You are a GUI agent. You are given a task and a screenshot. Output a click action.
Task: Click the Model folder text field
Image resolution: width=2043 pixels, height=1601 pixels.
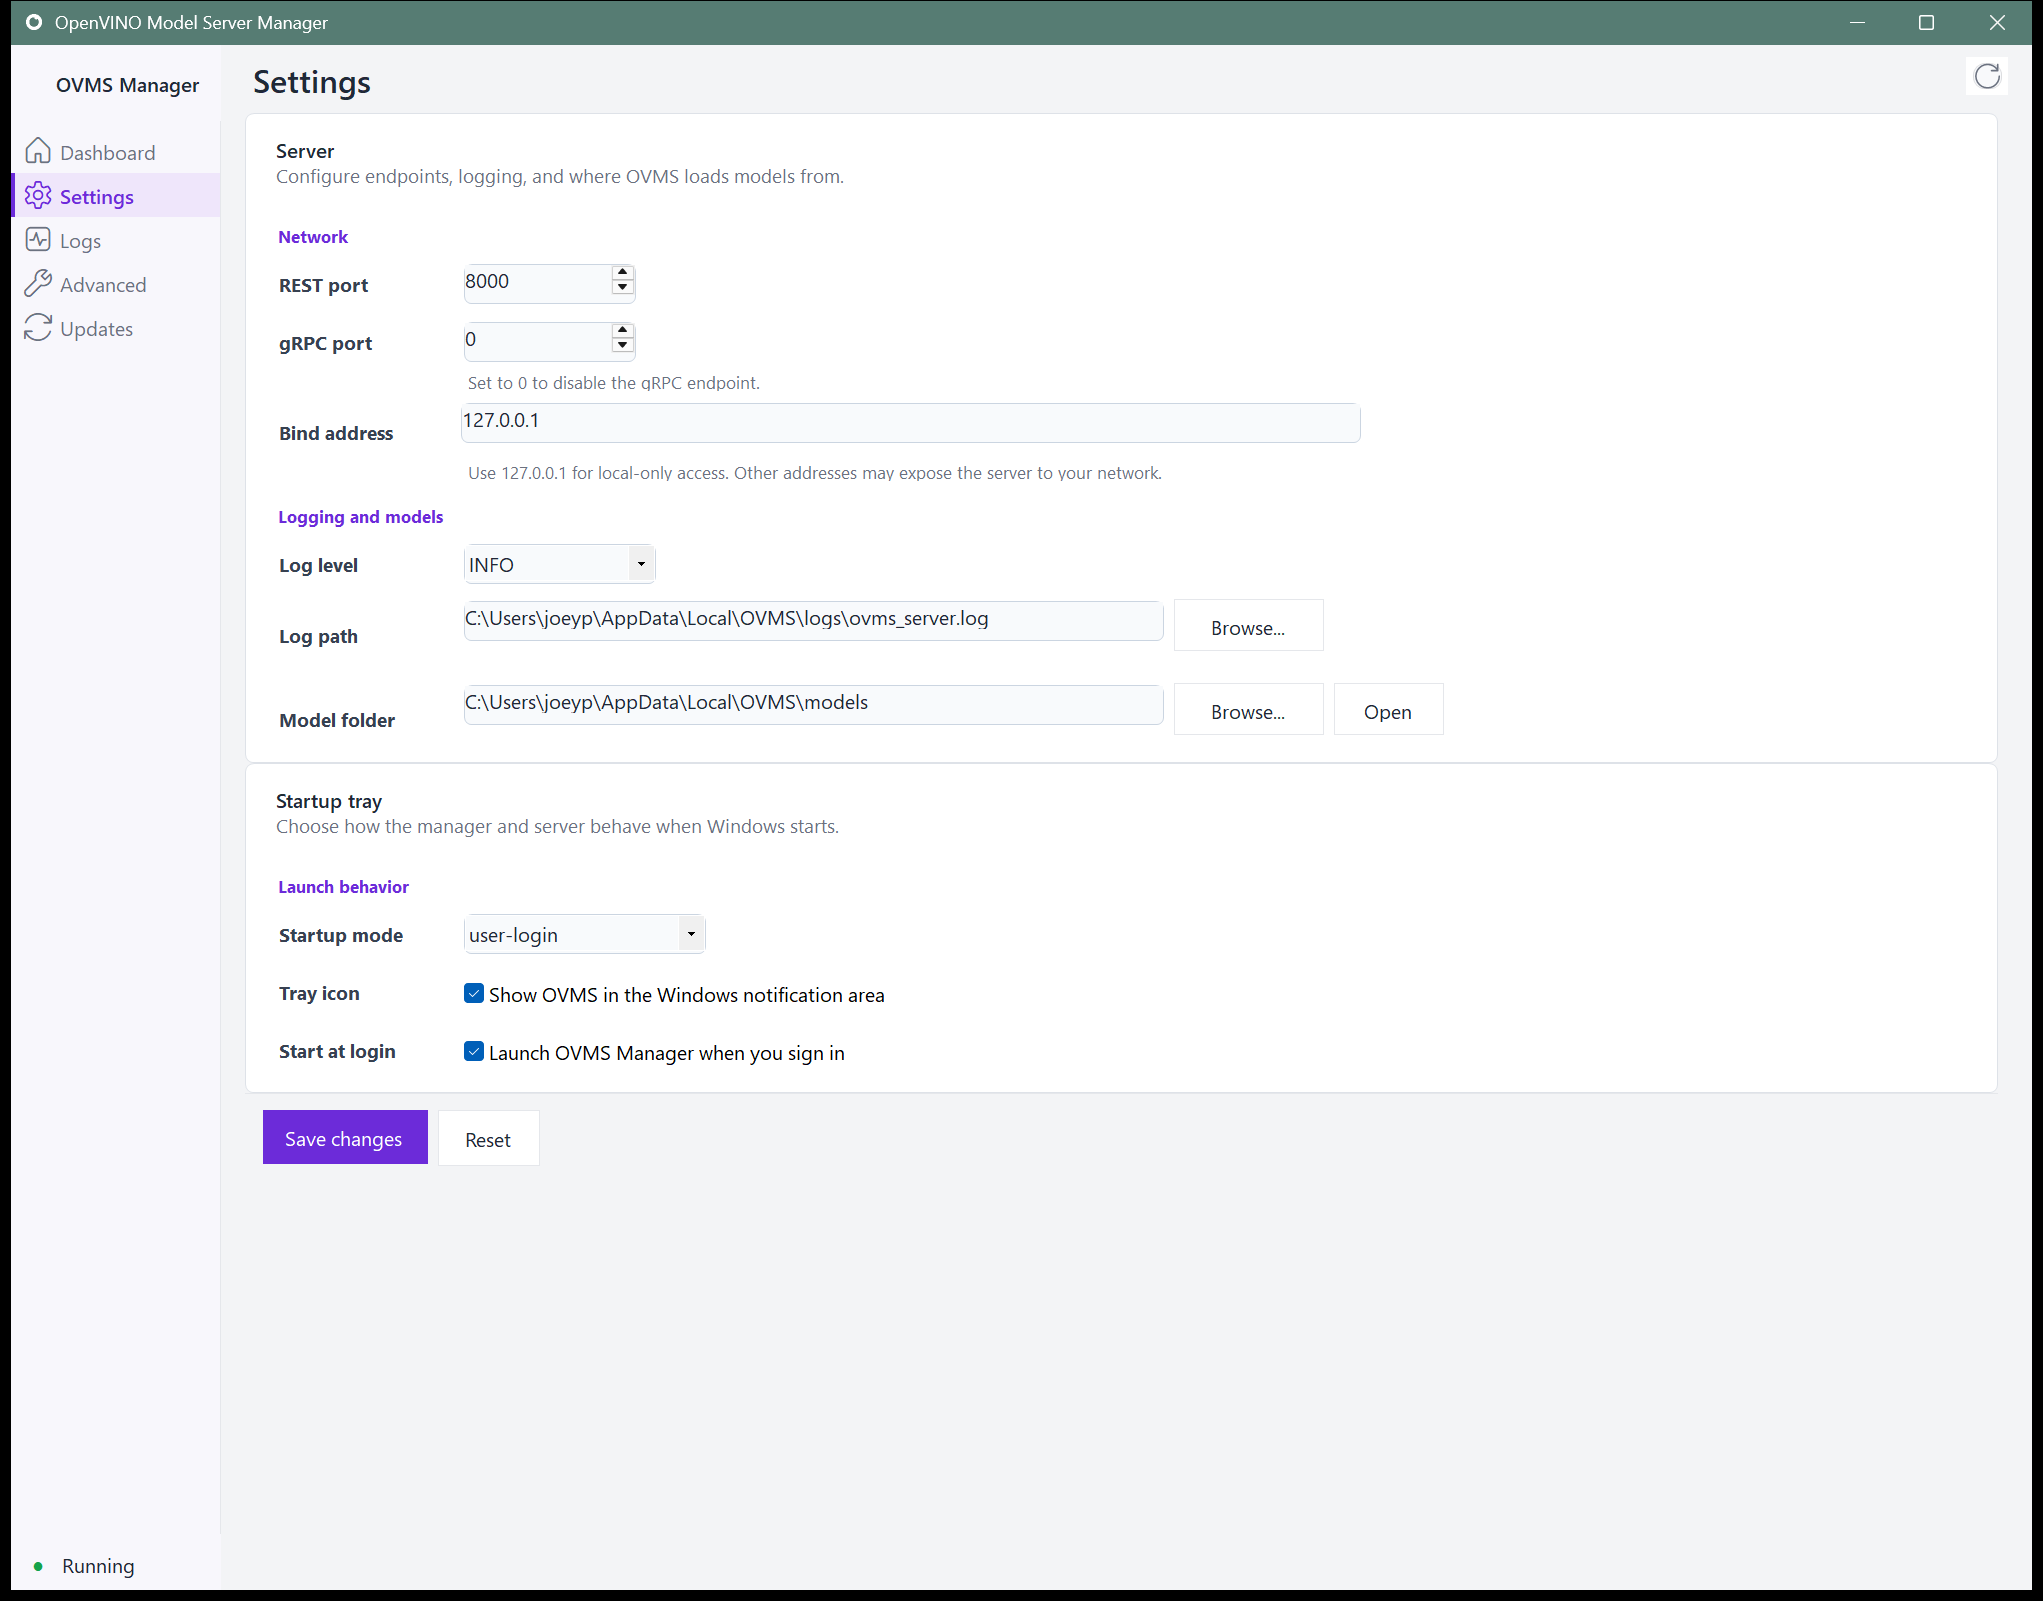[x=813, y=704]
